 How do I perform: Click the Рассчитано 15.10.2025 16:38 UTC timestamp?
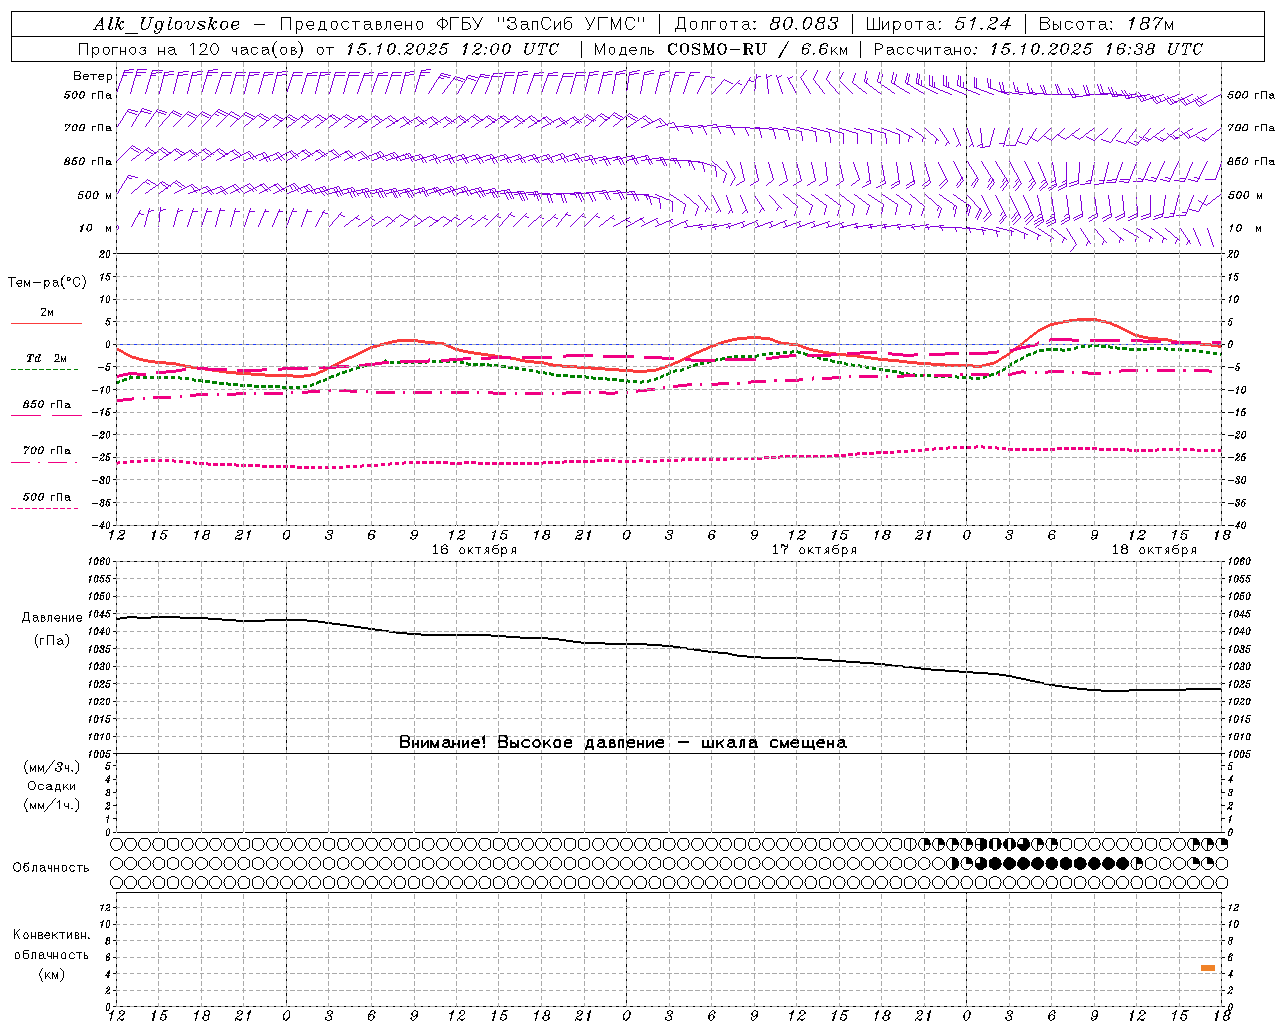(x=1038, y=49)
